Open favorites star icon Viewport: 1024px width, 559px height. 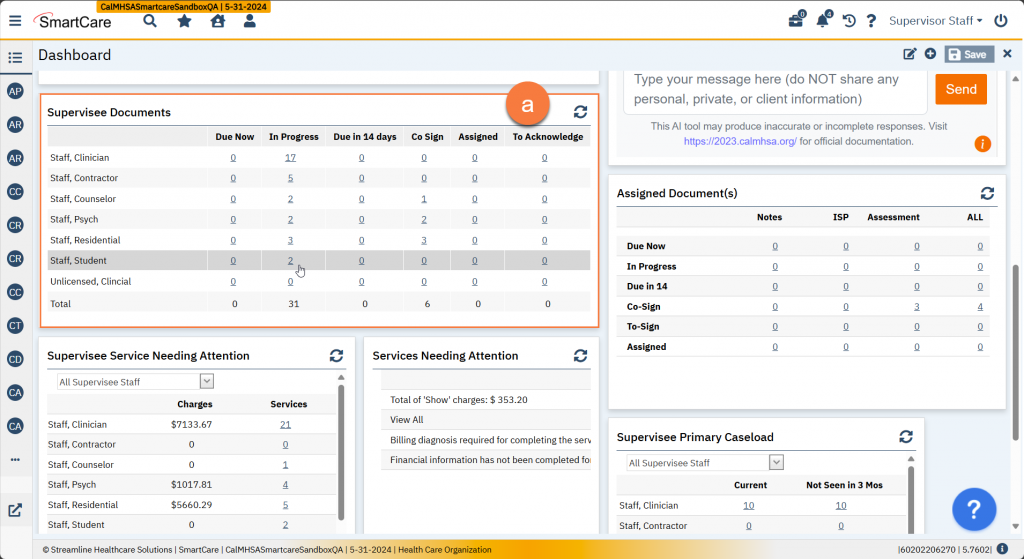[x=184, y=20]
